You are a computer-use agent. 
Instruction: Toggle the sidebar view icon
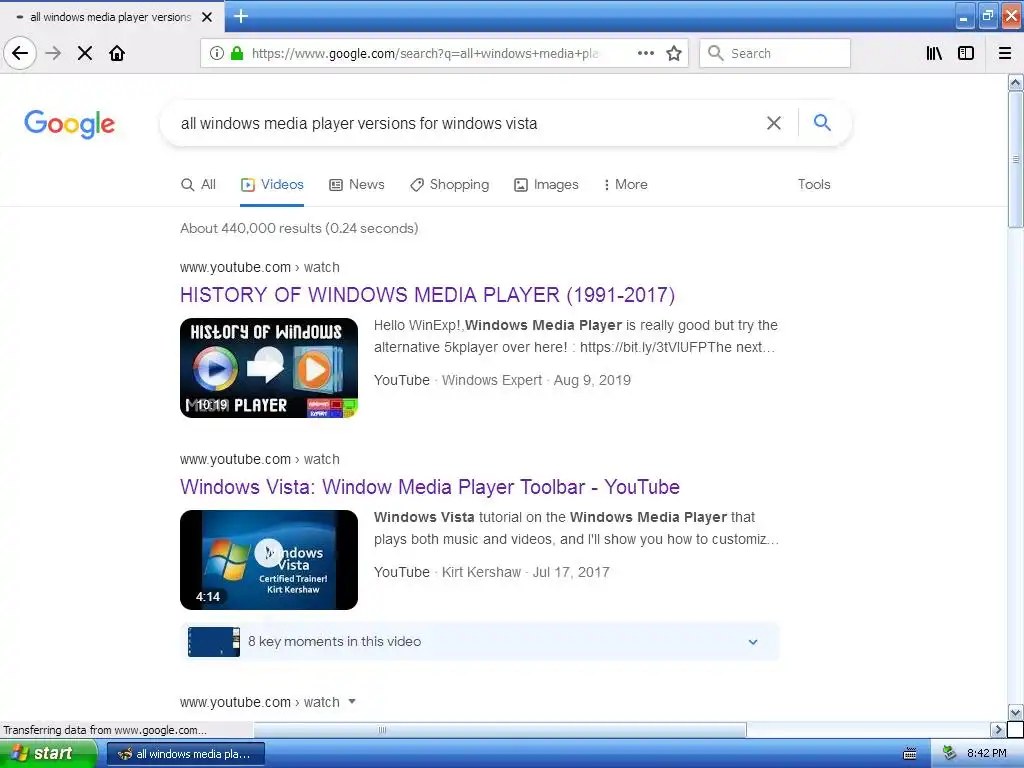tap(966, 53)
